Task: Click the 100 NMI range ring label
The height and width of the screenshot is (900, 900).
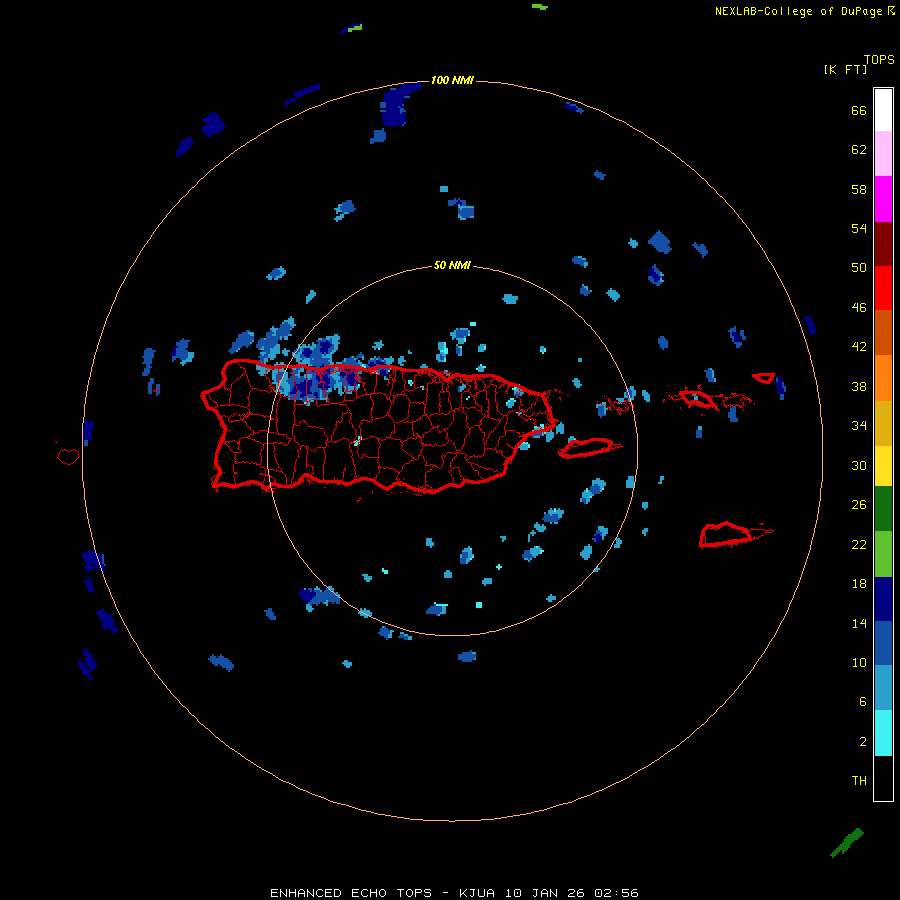Action: tap(452, 80)
